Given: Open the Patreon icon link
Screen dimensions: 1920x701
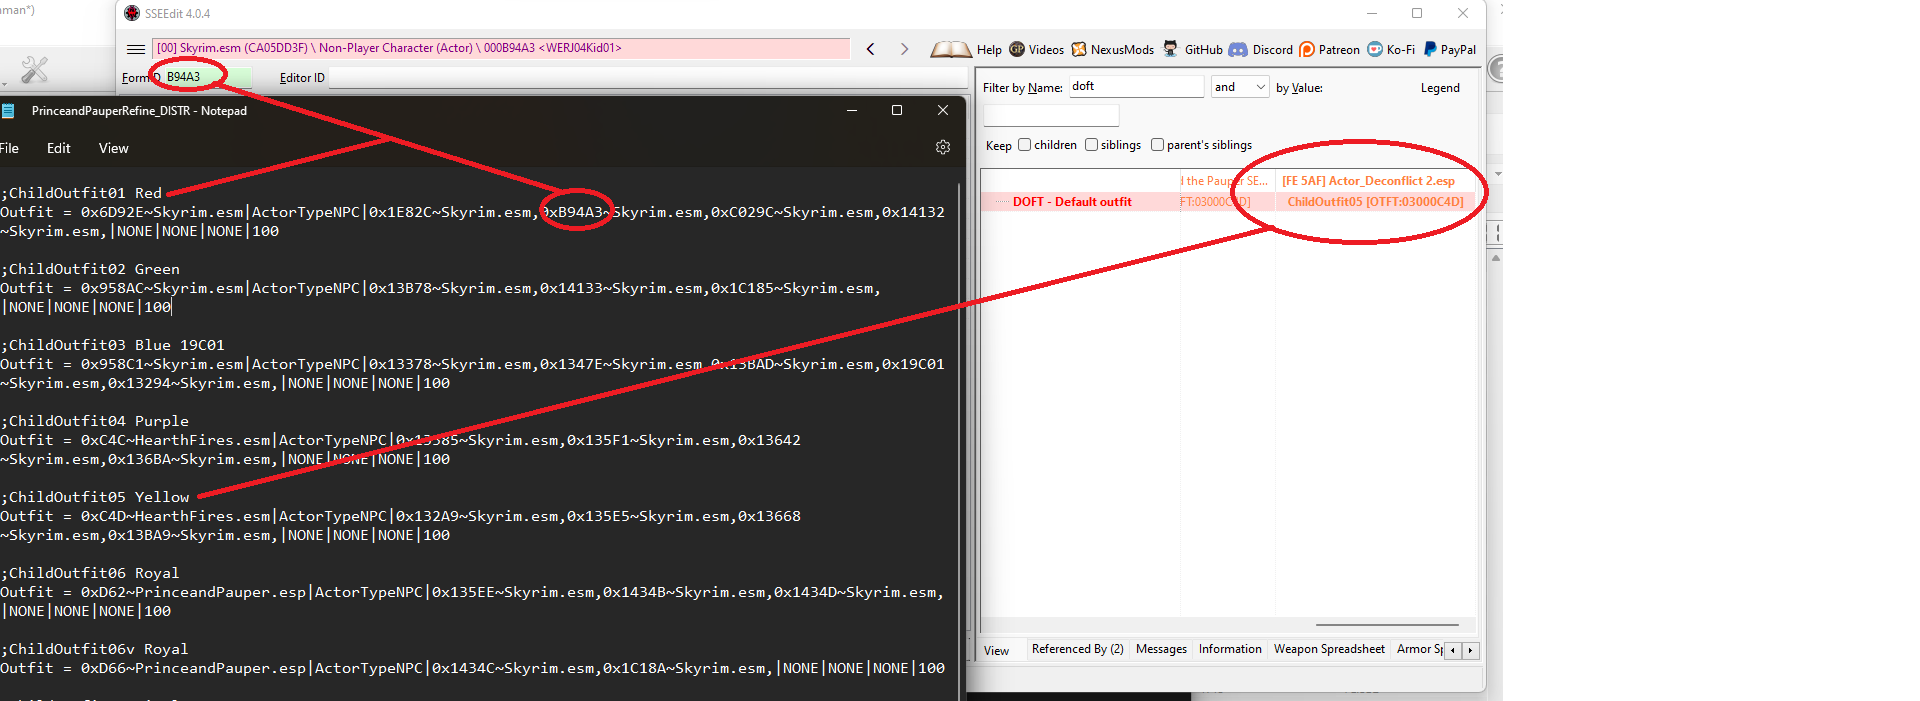Looking at the screenshot, I should 1307,49.
